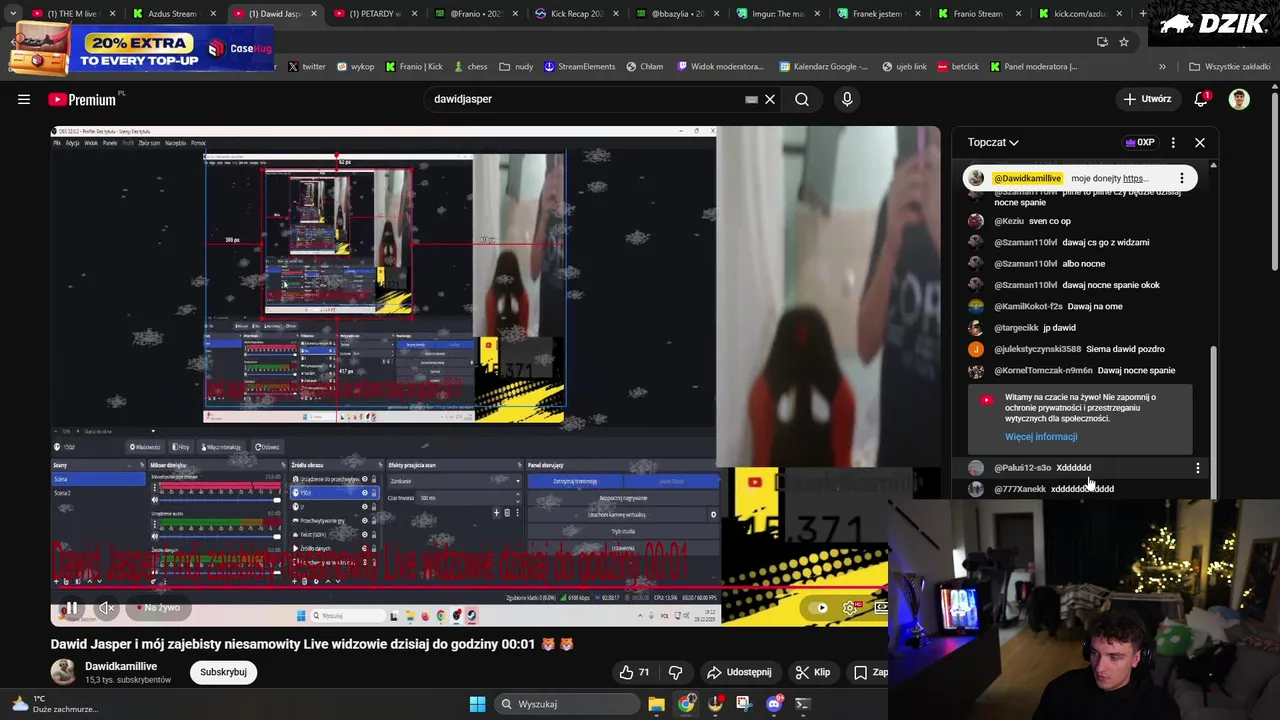The height and width of the screenshot is (720, 1280).
Task: Show hidden bookmarks overflow chevron
Action: pos(1162,67)
